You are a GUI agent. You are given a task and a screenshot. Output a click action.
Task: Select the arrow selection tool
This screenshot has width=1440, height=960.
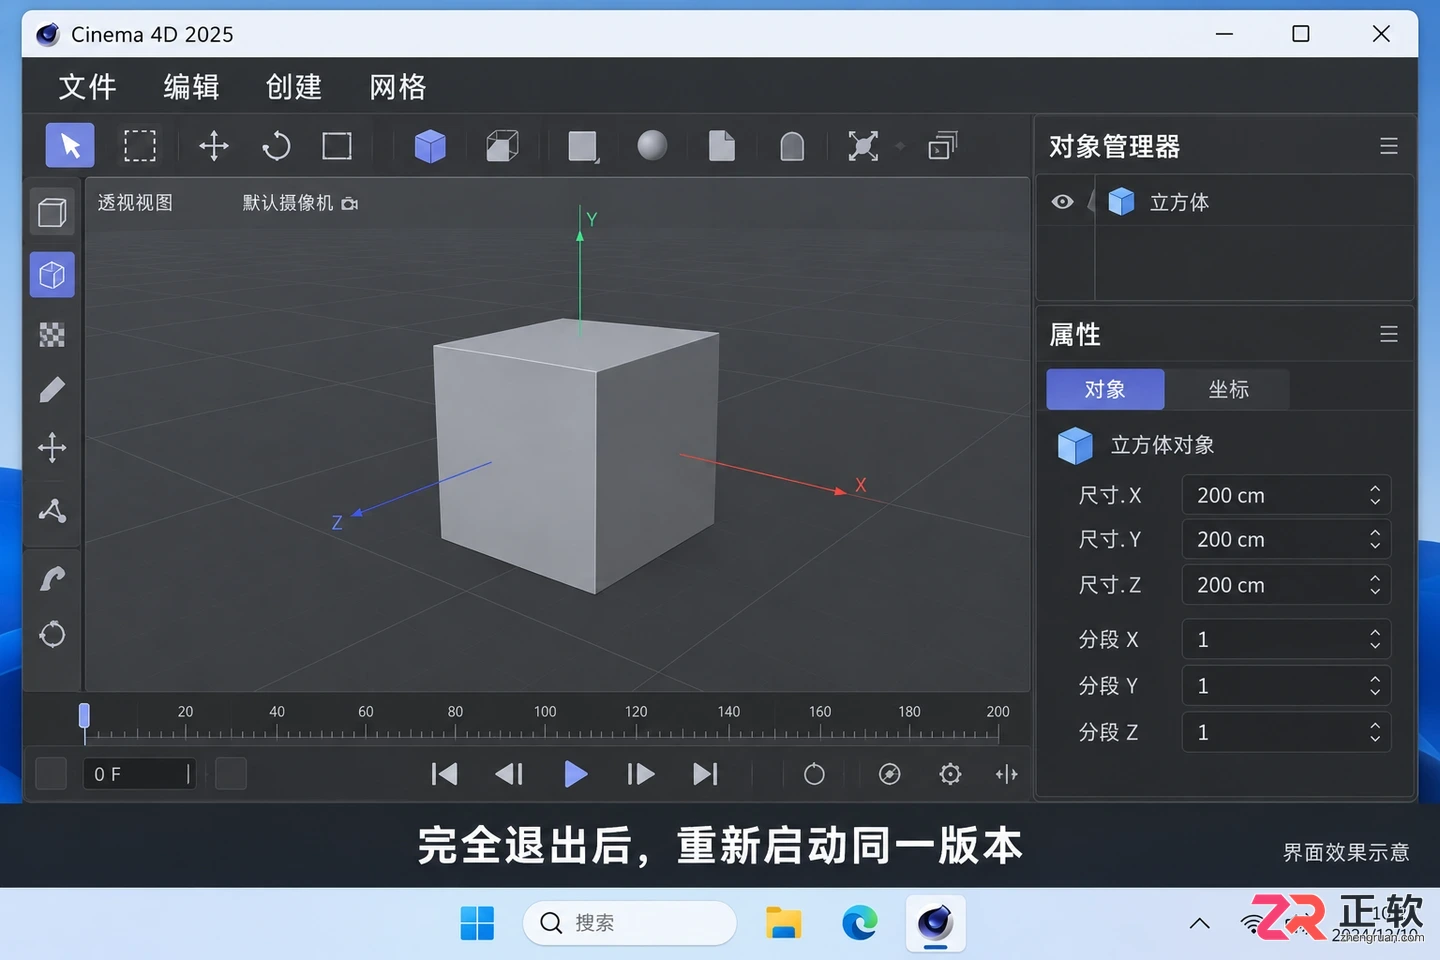70,146
